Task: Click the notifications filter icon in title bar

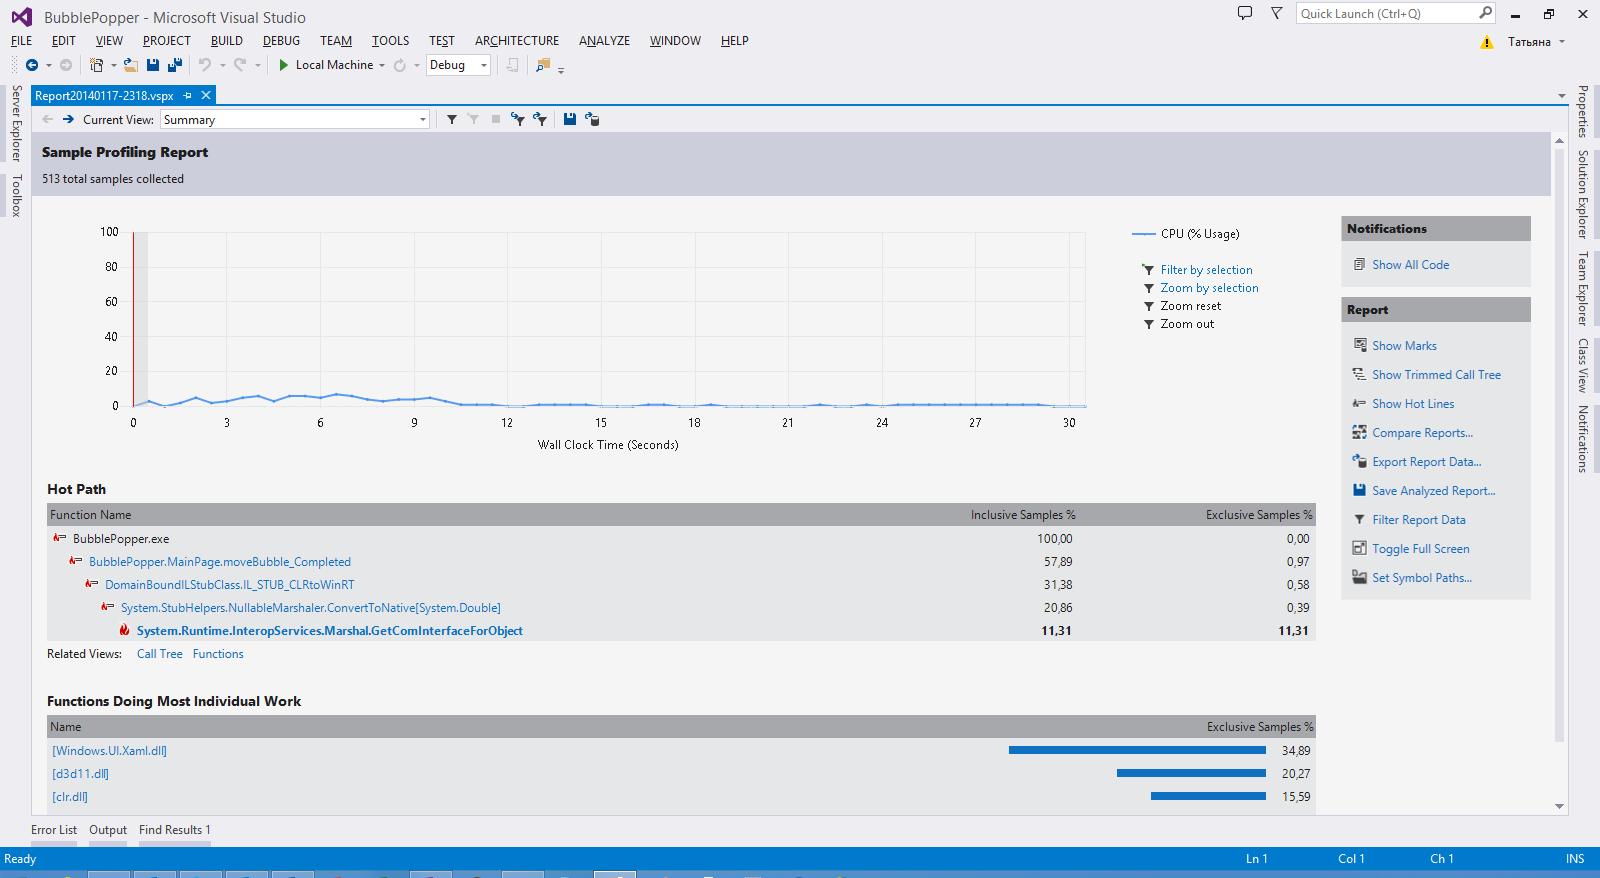Action: 1277,13
